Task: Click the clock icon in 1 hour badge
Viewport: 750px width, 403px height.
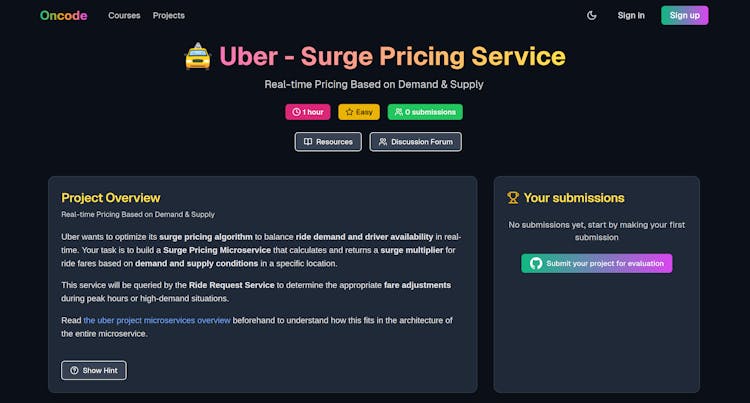Action: 297,112
